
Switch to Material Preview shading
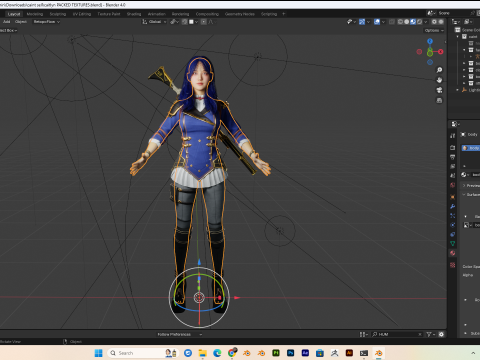413,22
